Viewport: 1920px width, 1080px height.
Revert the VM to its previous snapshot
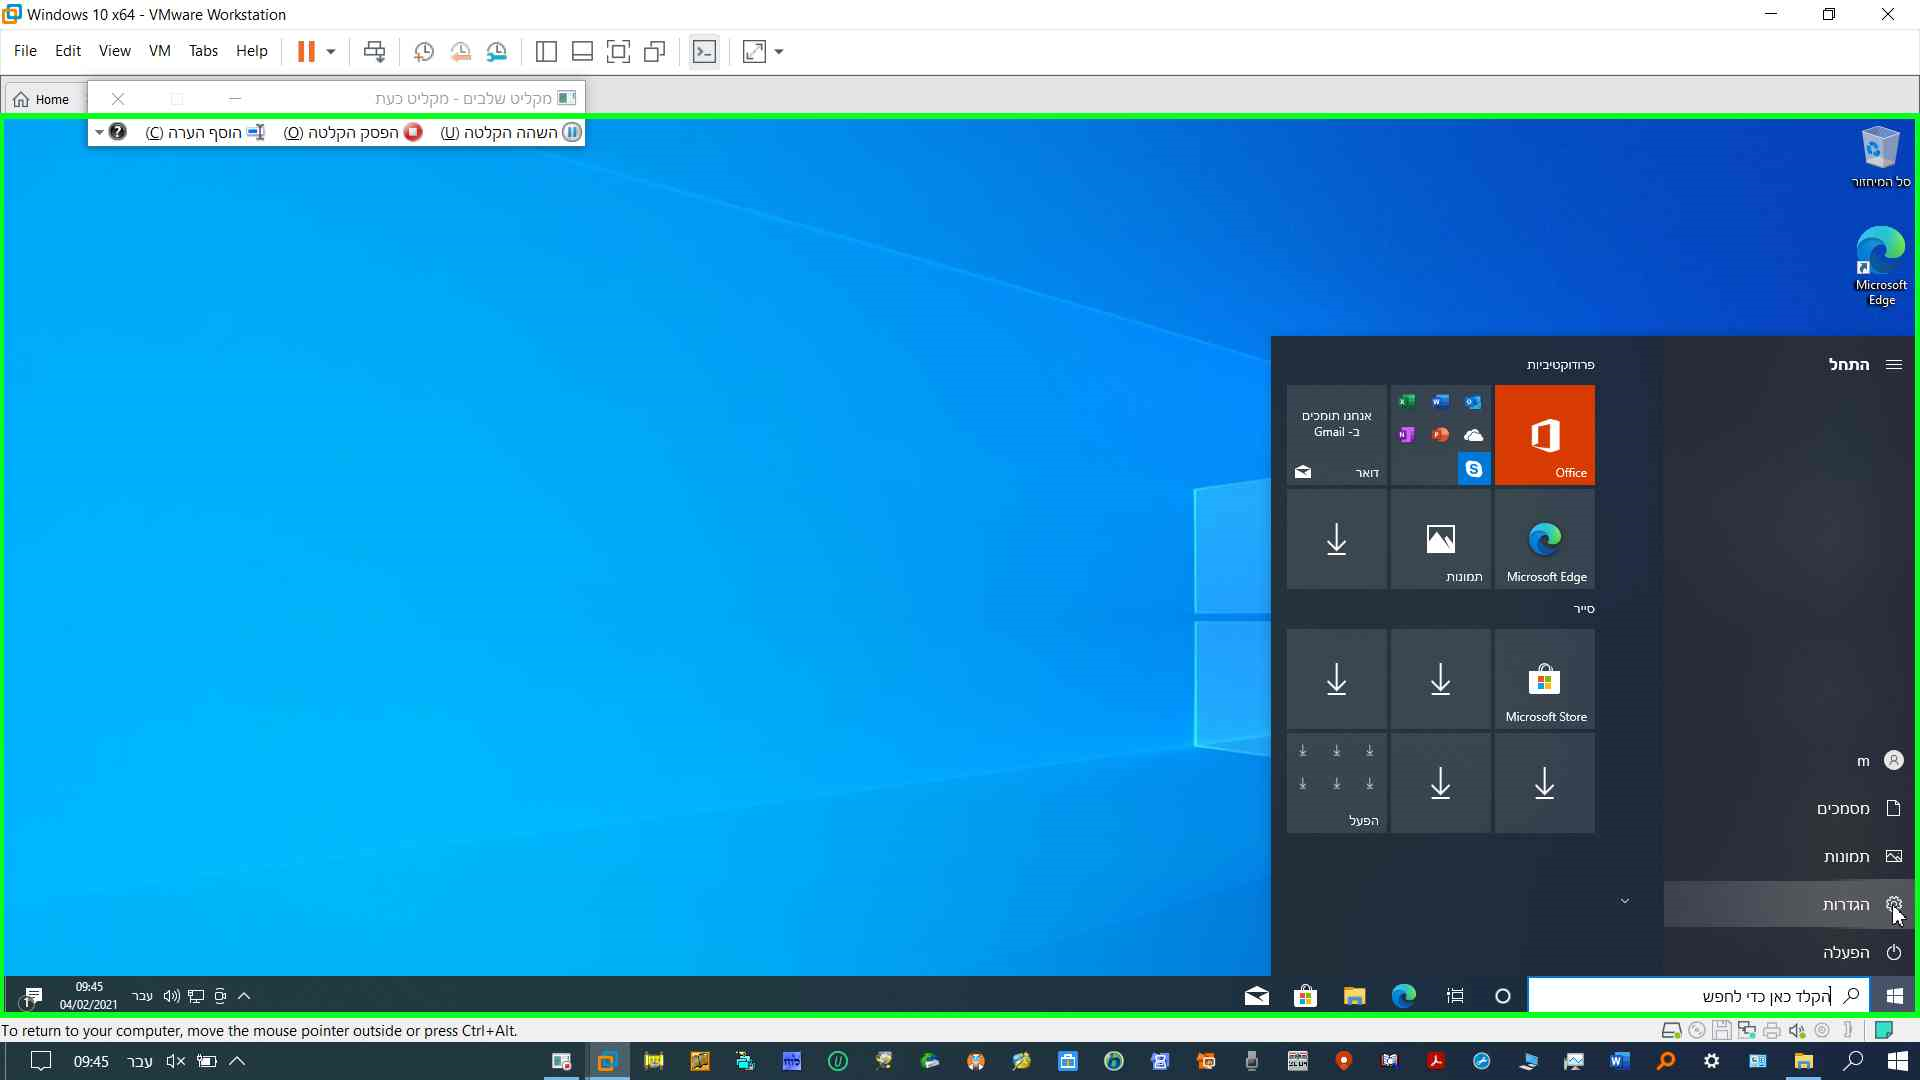point(460,51)
